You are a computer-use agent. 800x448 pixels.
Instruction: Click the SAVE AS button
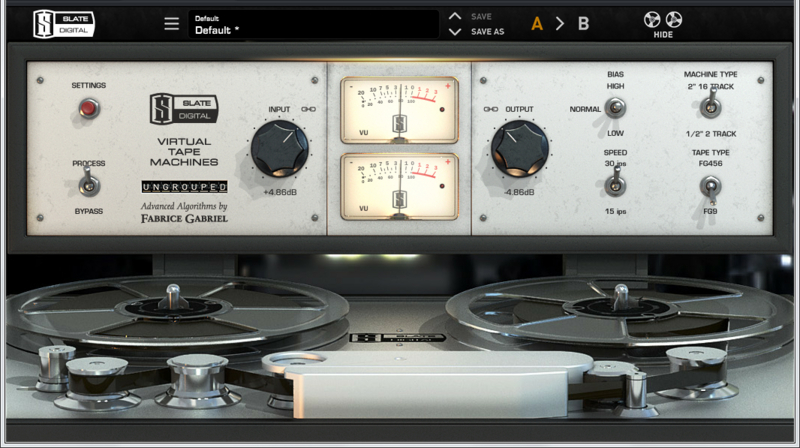[x=487, y=32]
